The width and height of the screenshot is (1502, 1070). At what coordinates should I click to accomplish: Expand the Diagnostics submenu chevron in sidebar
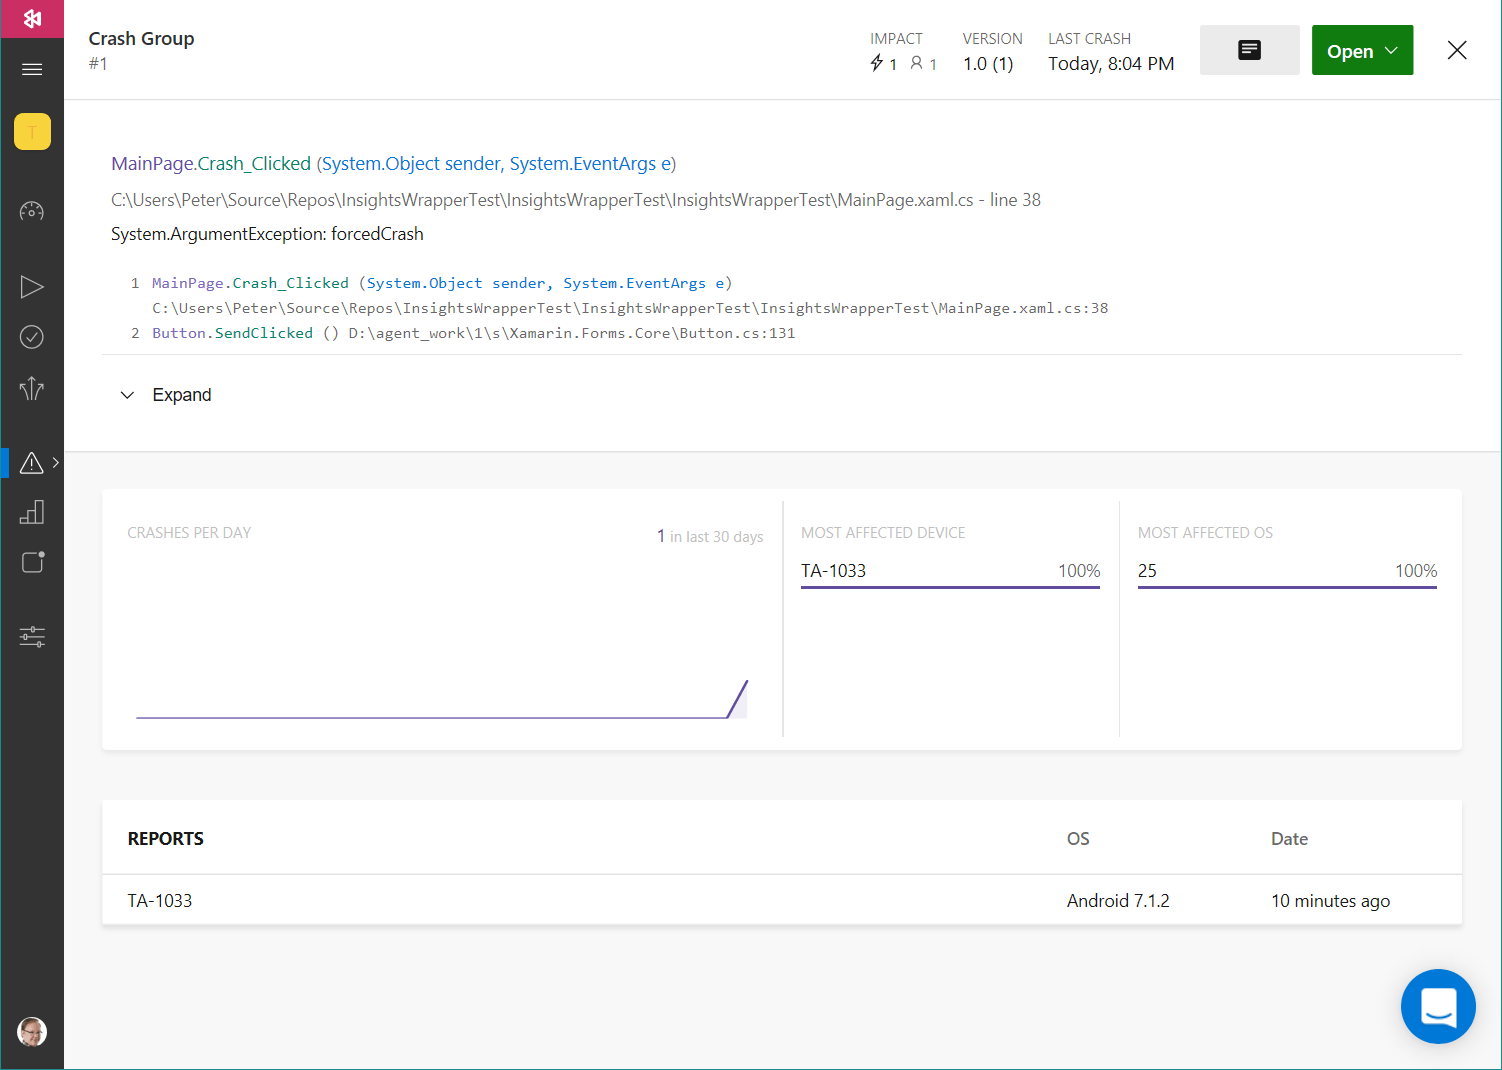[56, 463]
